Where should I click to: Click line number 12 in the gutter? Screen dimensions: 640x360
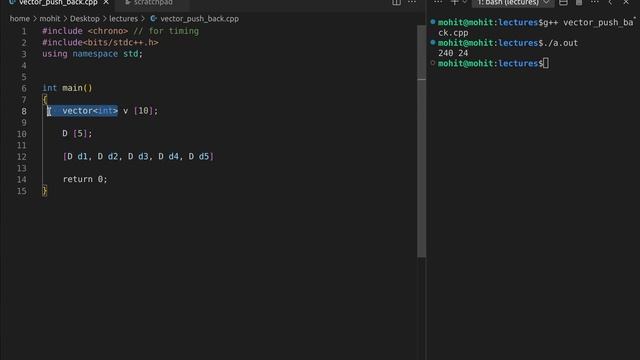(x=22, y=157)
